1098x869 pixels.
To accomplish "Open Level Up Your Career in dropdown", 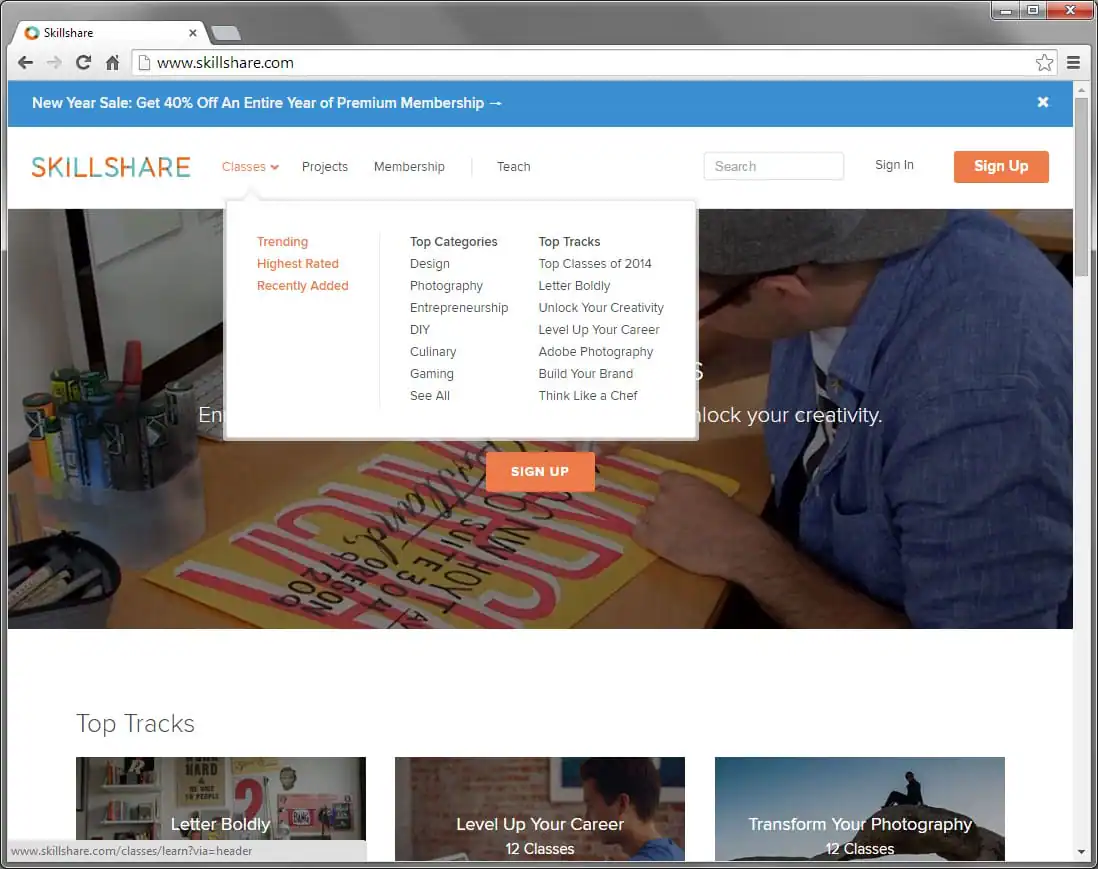I will tap(599, 330).
